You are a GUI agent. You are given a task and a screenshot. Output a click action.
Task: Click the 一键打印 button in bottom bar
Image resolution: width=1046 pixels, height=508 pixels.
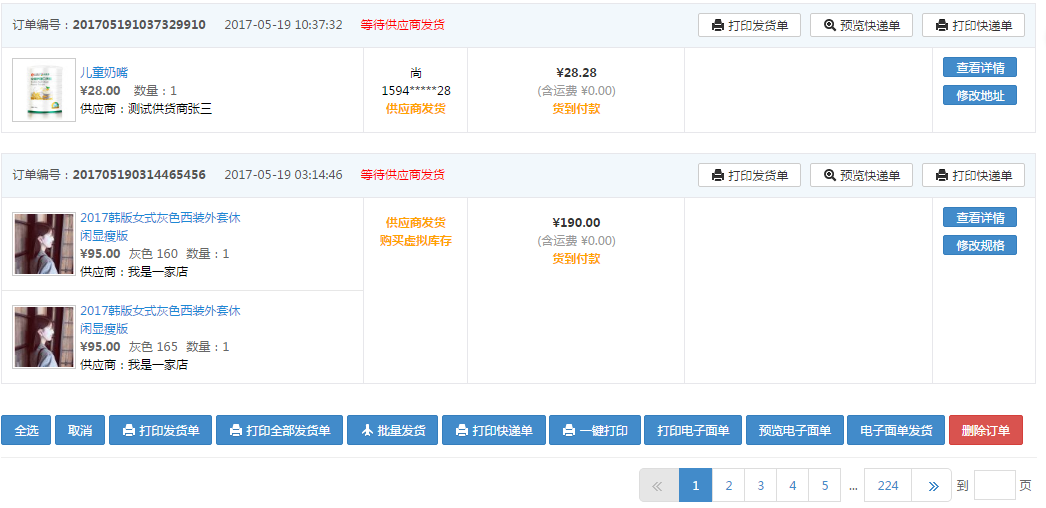coord(594,430)
